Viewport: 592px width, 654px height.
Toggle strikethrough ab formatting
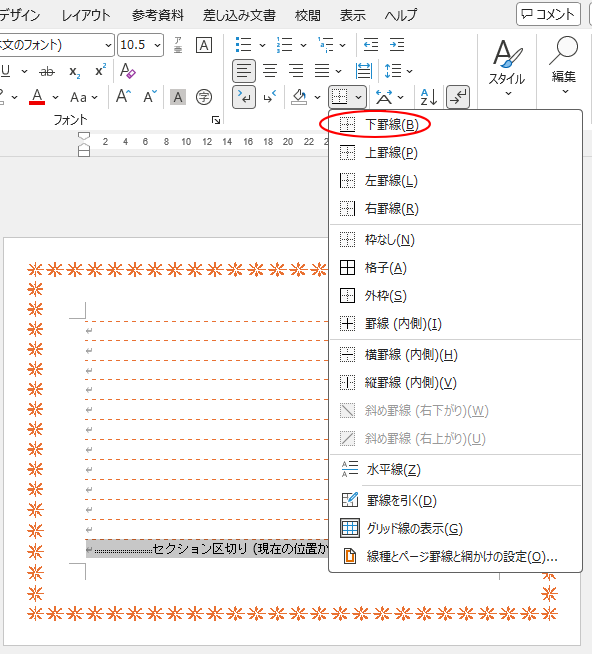(x=47, y=71)
